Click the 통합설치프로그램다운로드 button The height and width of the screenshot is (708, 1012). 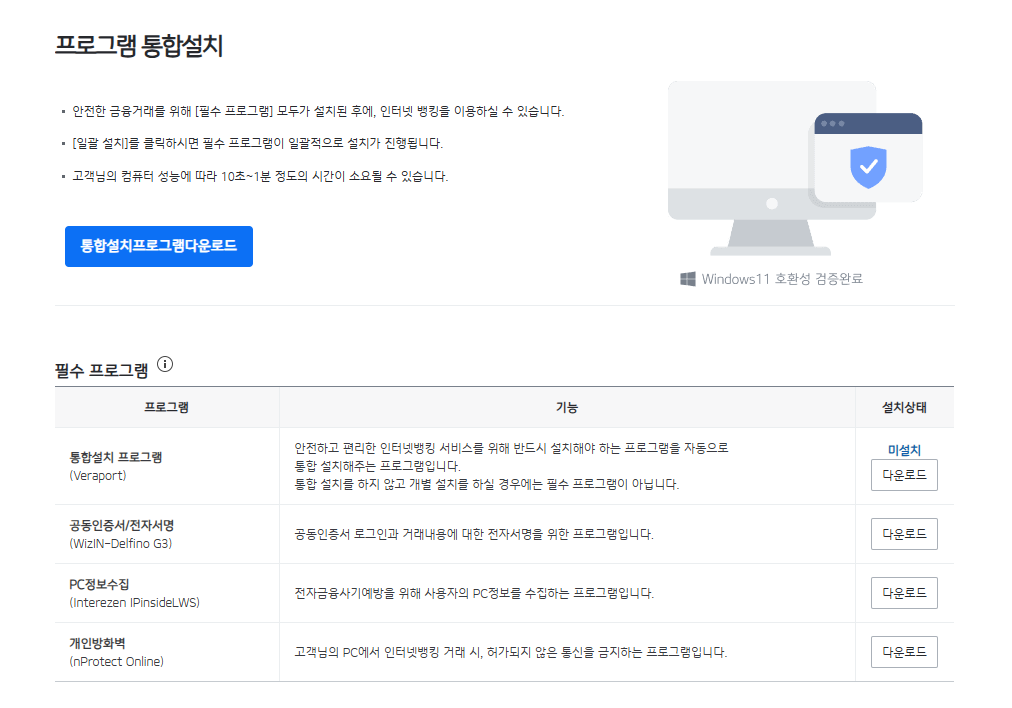point(158,246)
